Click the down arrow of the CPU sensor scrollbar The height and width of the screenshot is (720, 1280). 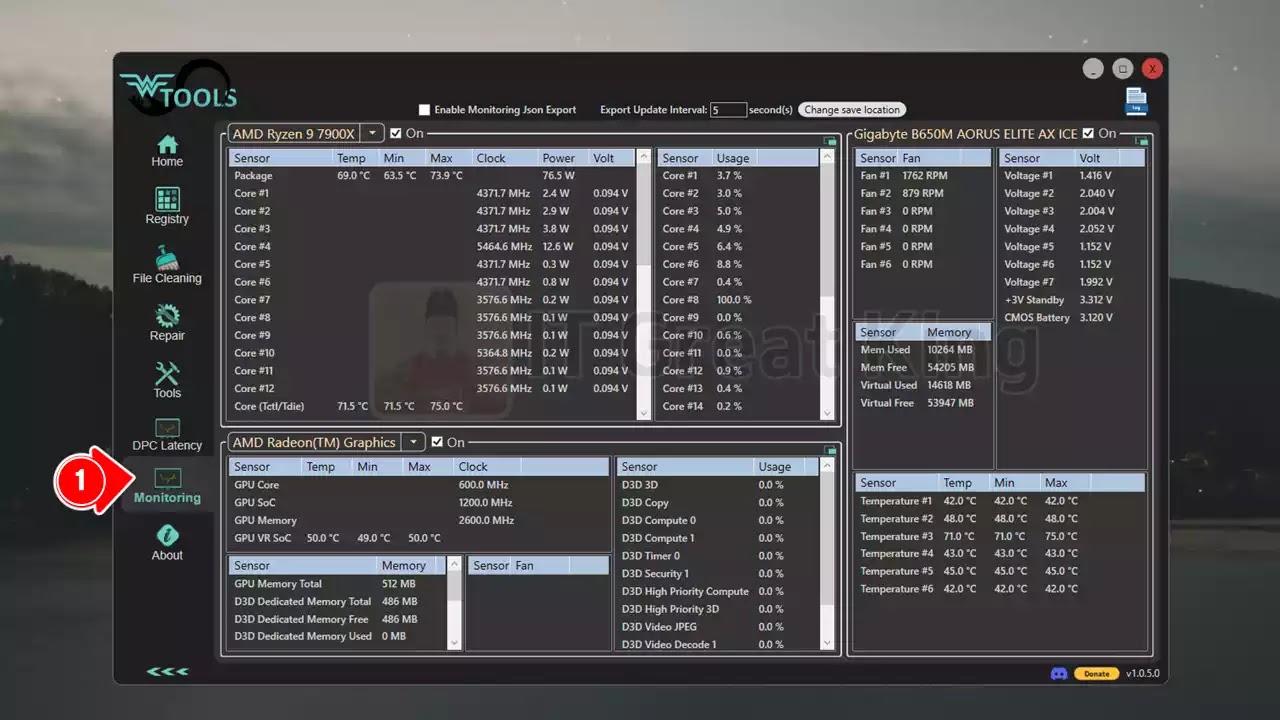coord(643,413)
